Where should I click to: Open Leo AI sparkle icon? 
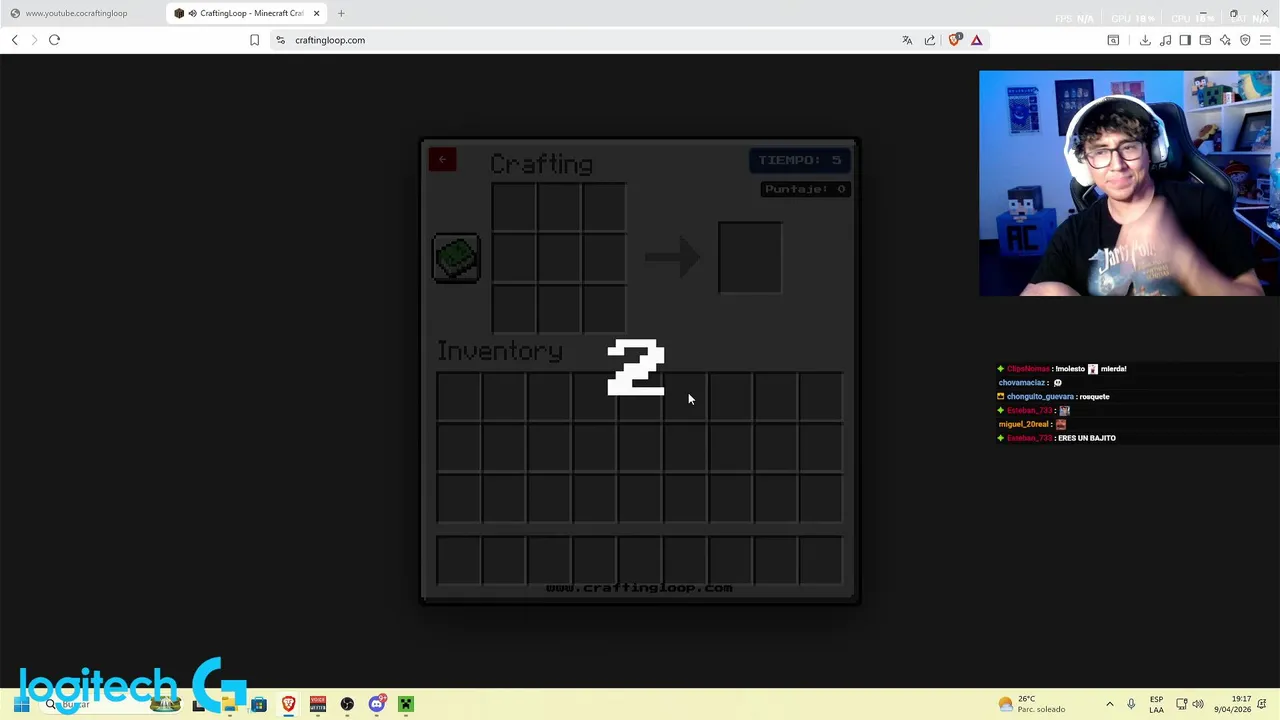[1225, 40]
